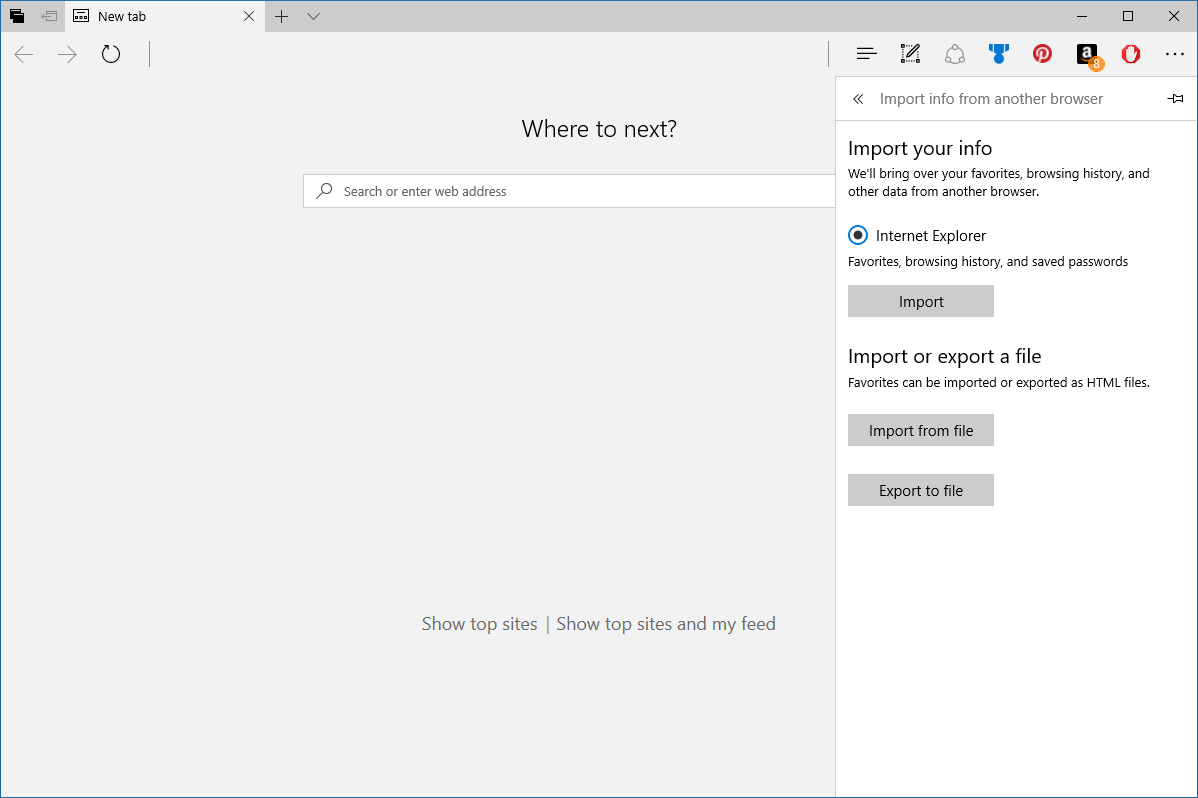Open a new tab with the plus button

click(x=281, y=16)
